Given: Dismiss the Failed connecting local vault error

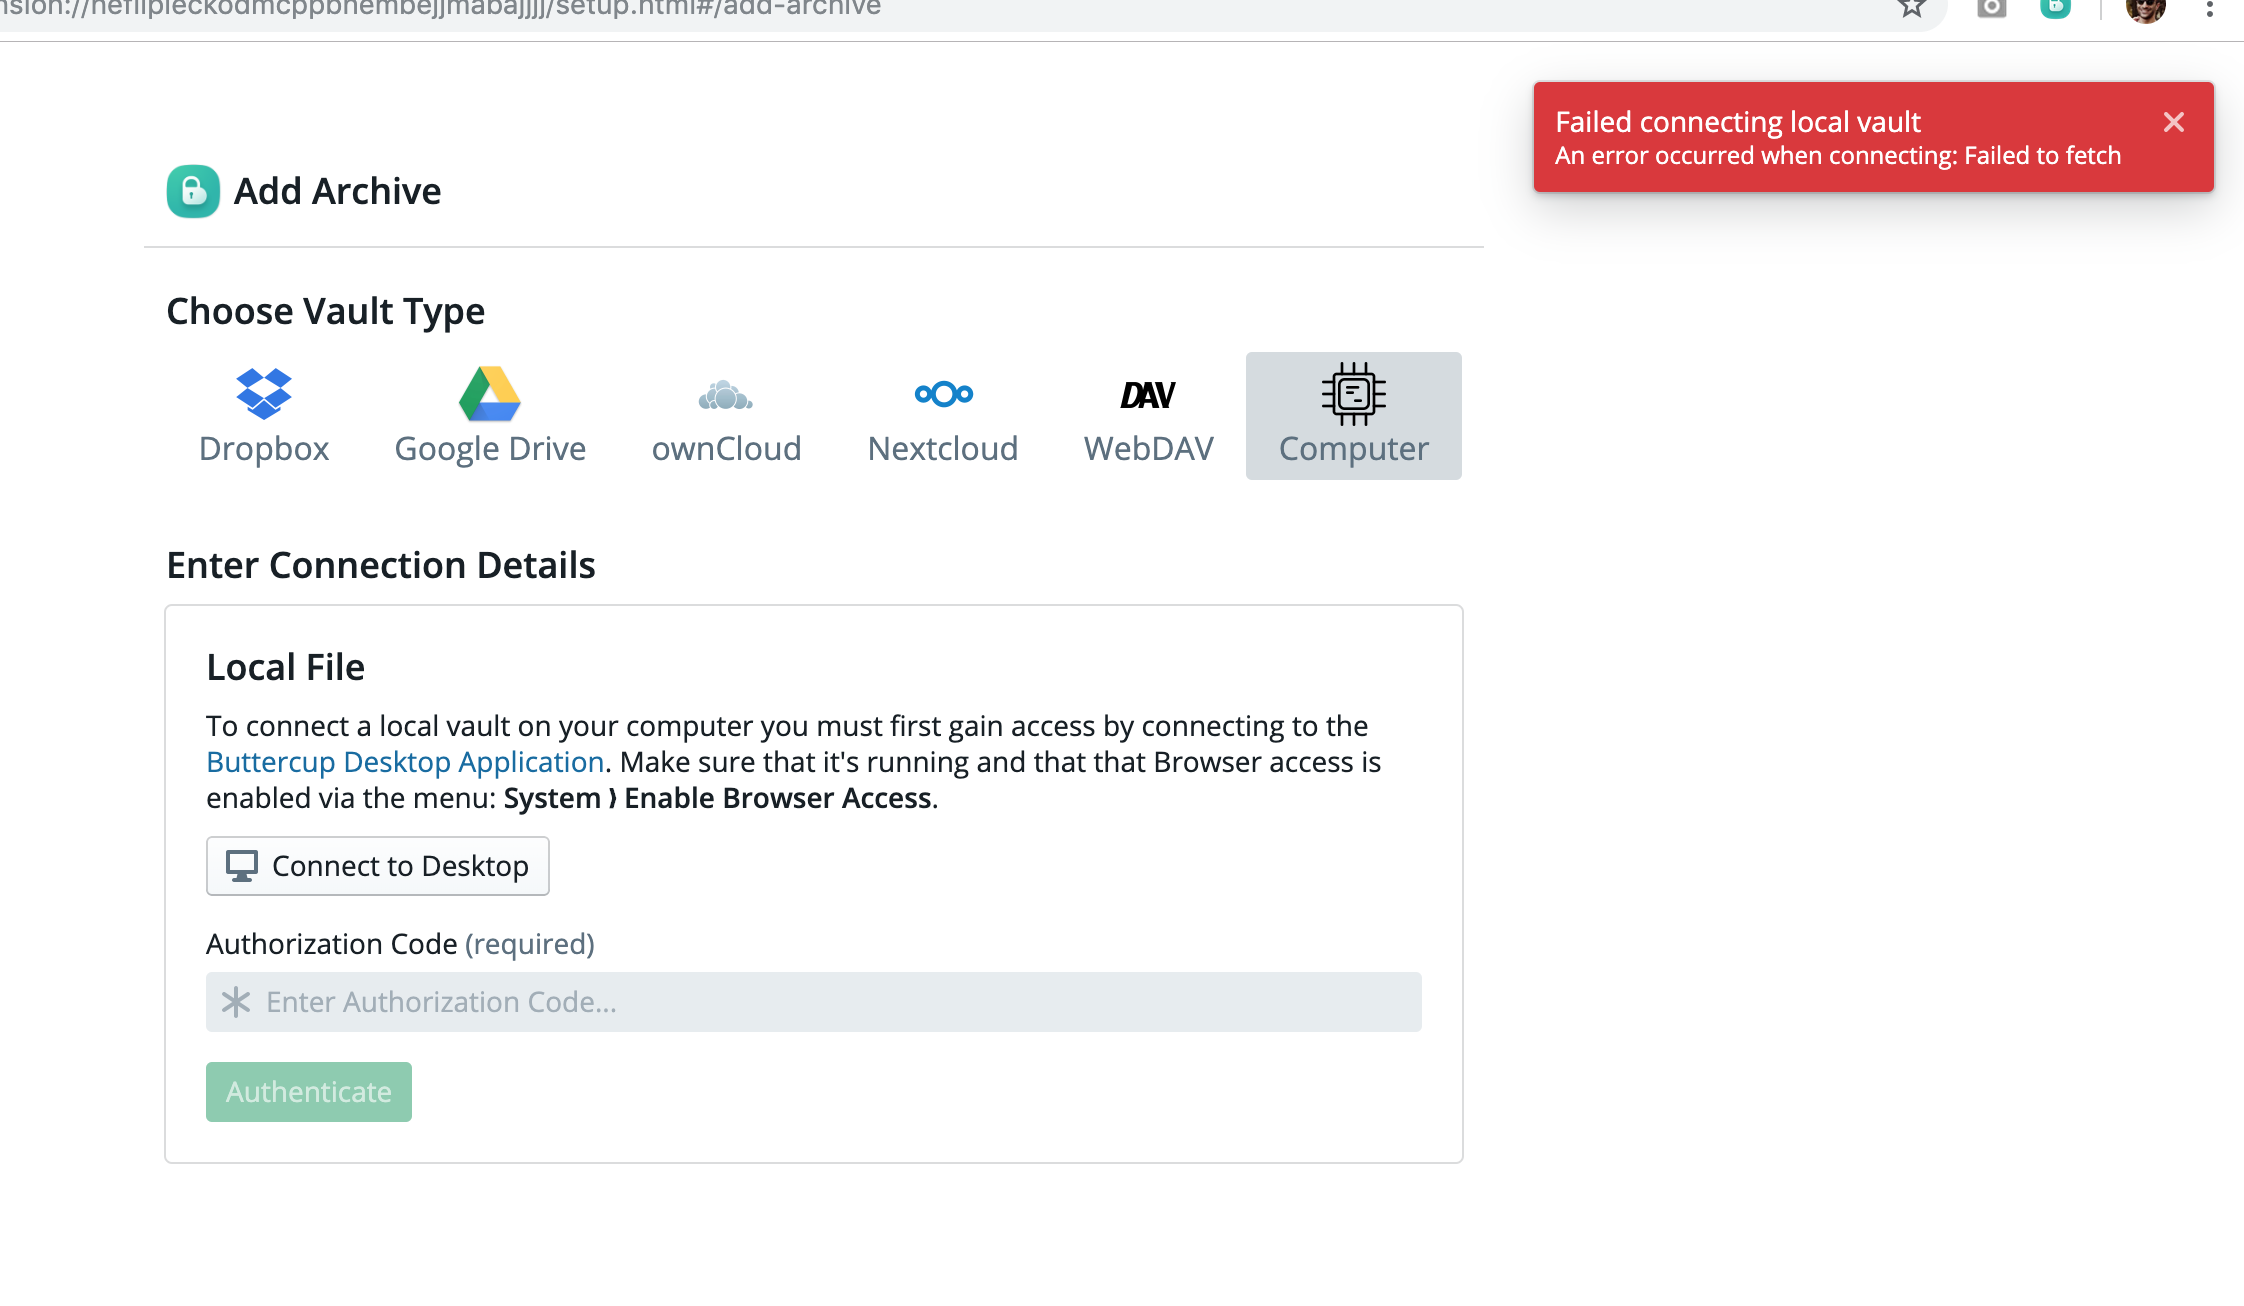Looking at the screenshot, I should pyautogui.click(x=2174, y=122).
